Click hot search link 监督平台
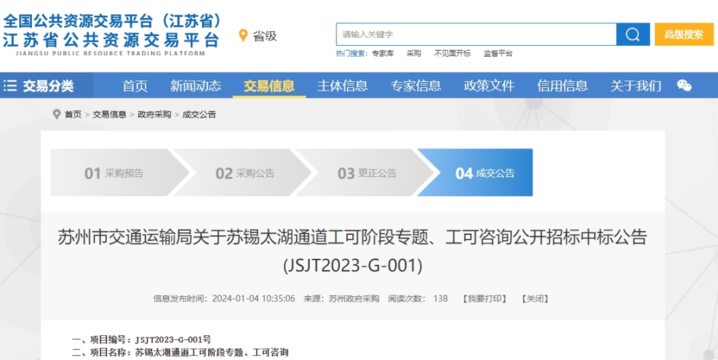 pyautogui.click(x=498, y=54)
